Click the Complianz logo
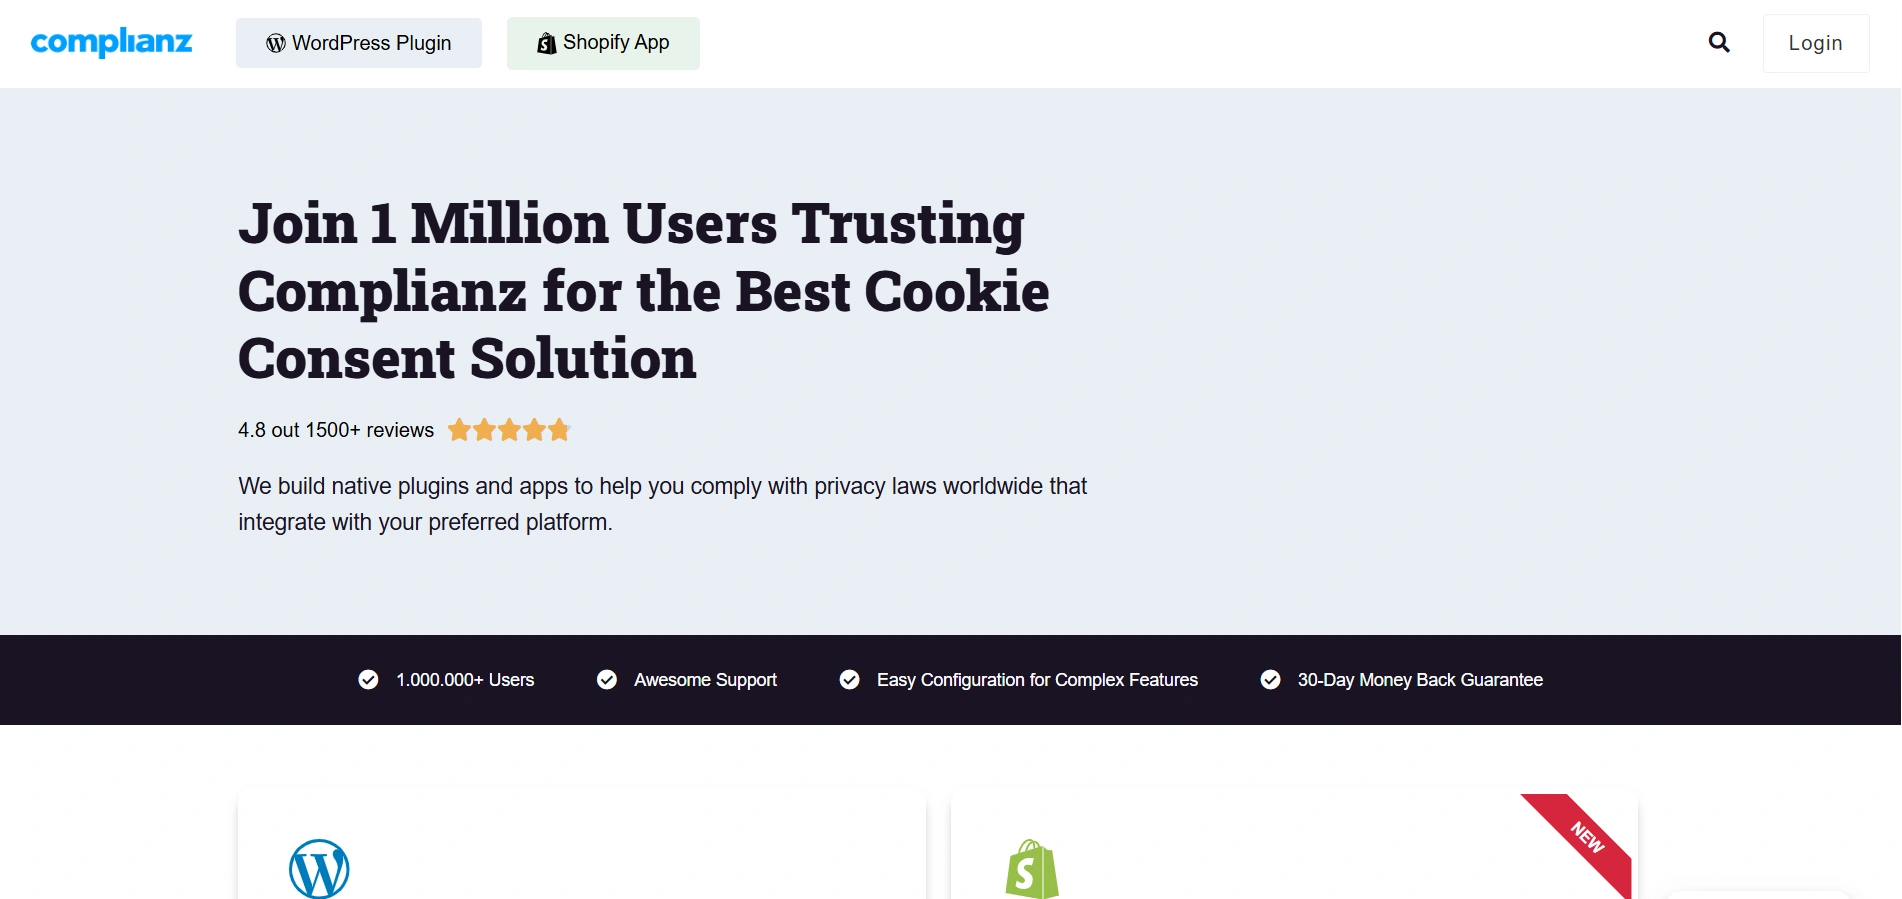This screenshot has width=1902, height=899. click(111, 42)
